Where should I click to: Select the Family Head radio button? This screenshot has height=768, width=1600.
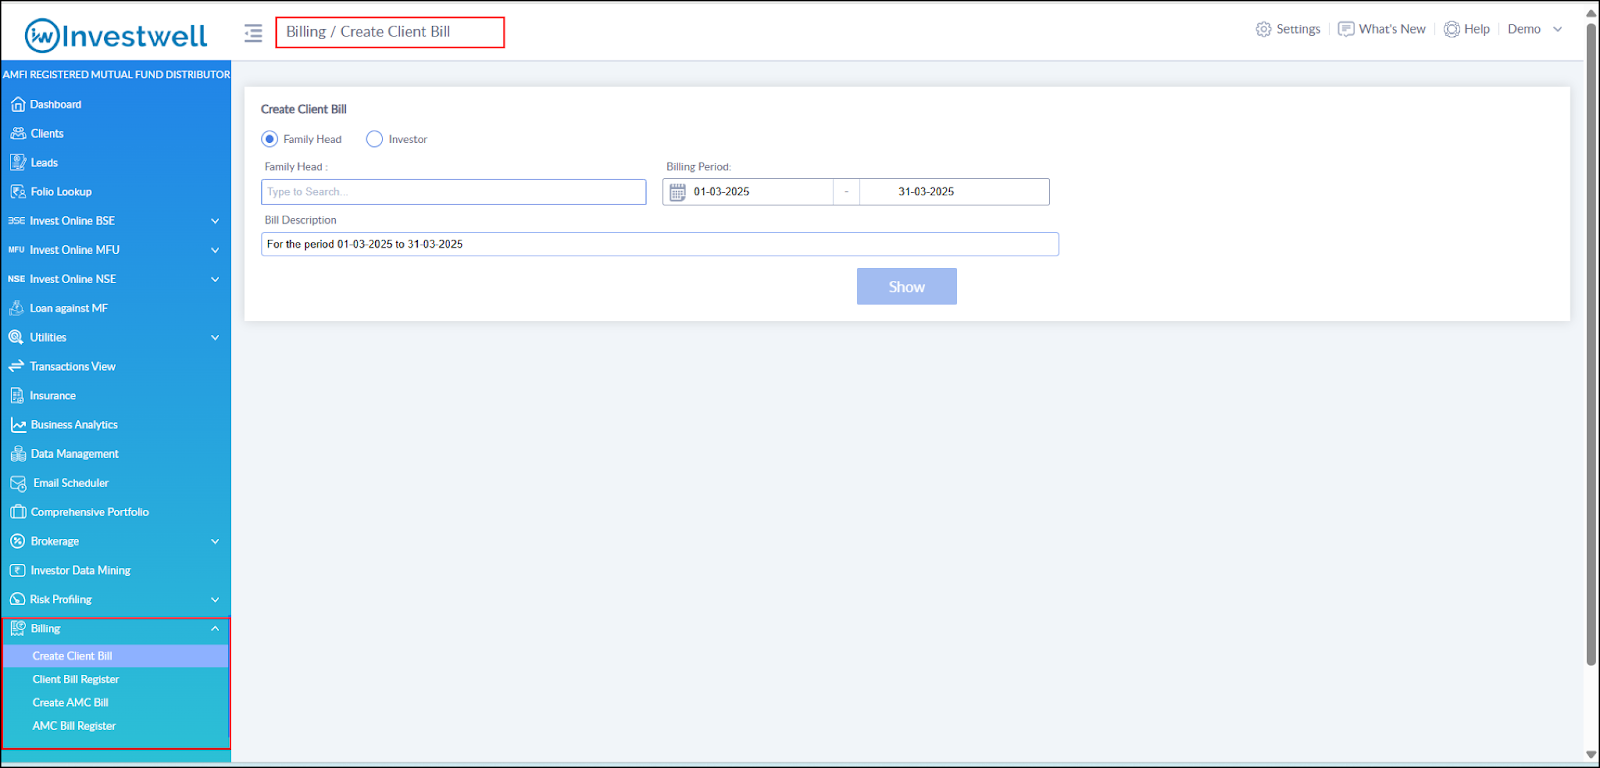click(269, 139)
